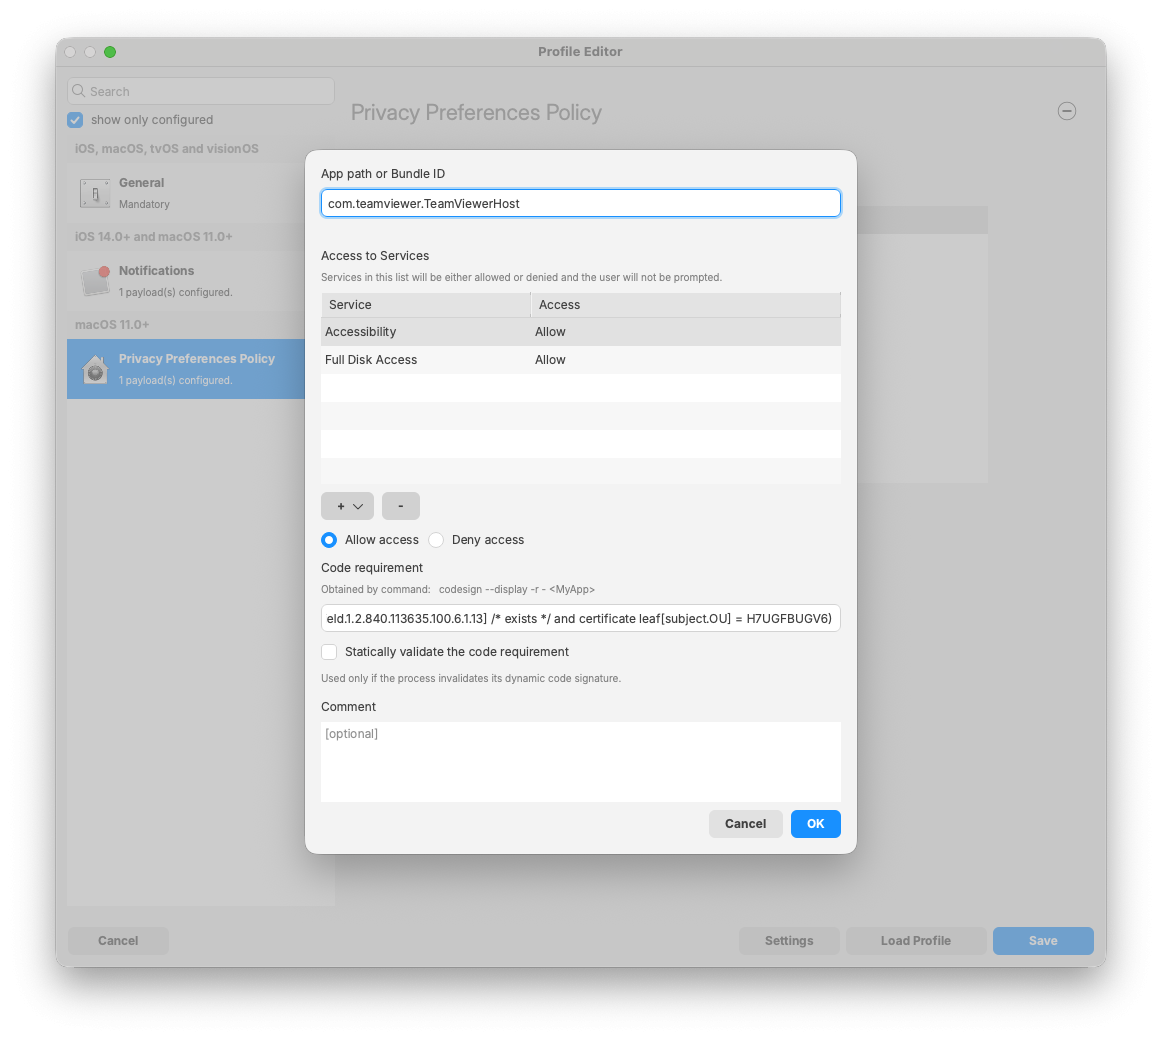Click the Privacy Preferences Policy house icon
The height and width of the screenshot is (1041, 1162).
click(95, 369)
